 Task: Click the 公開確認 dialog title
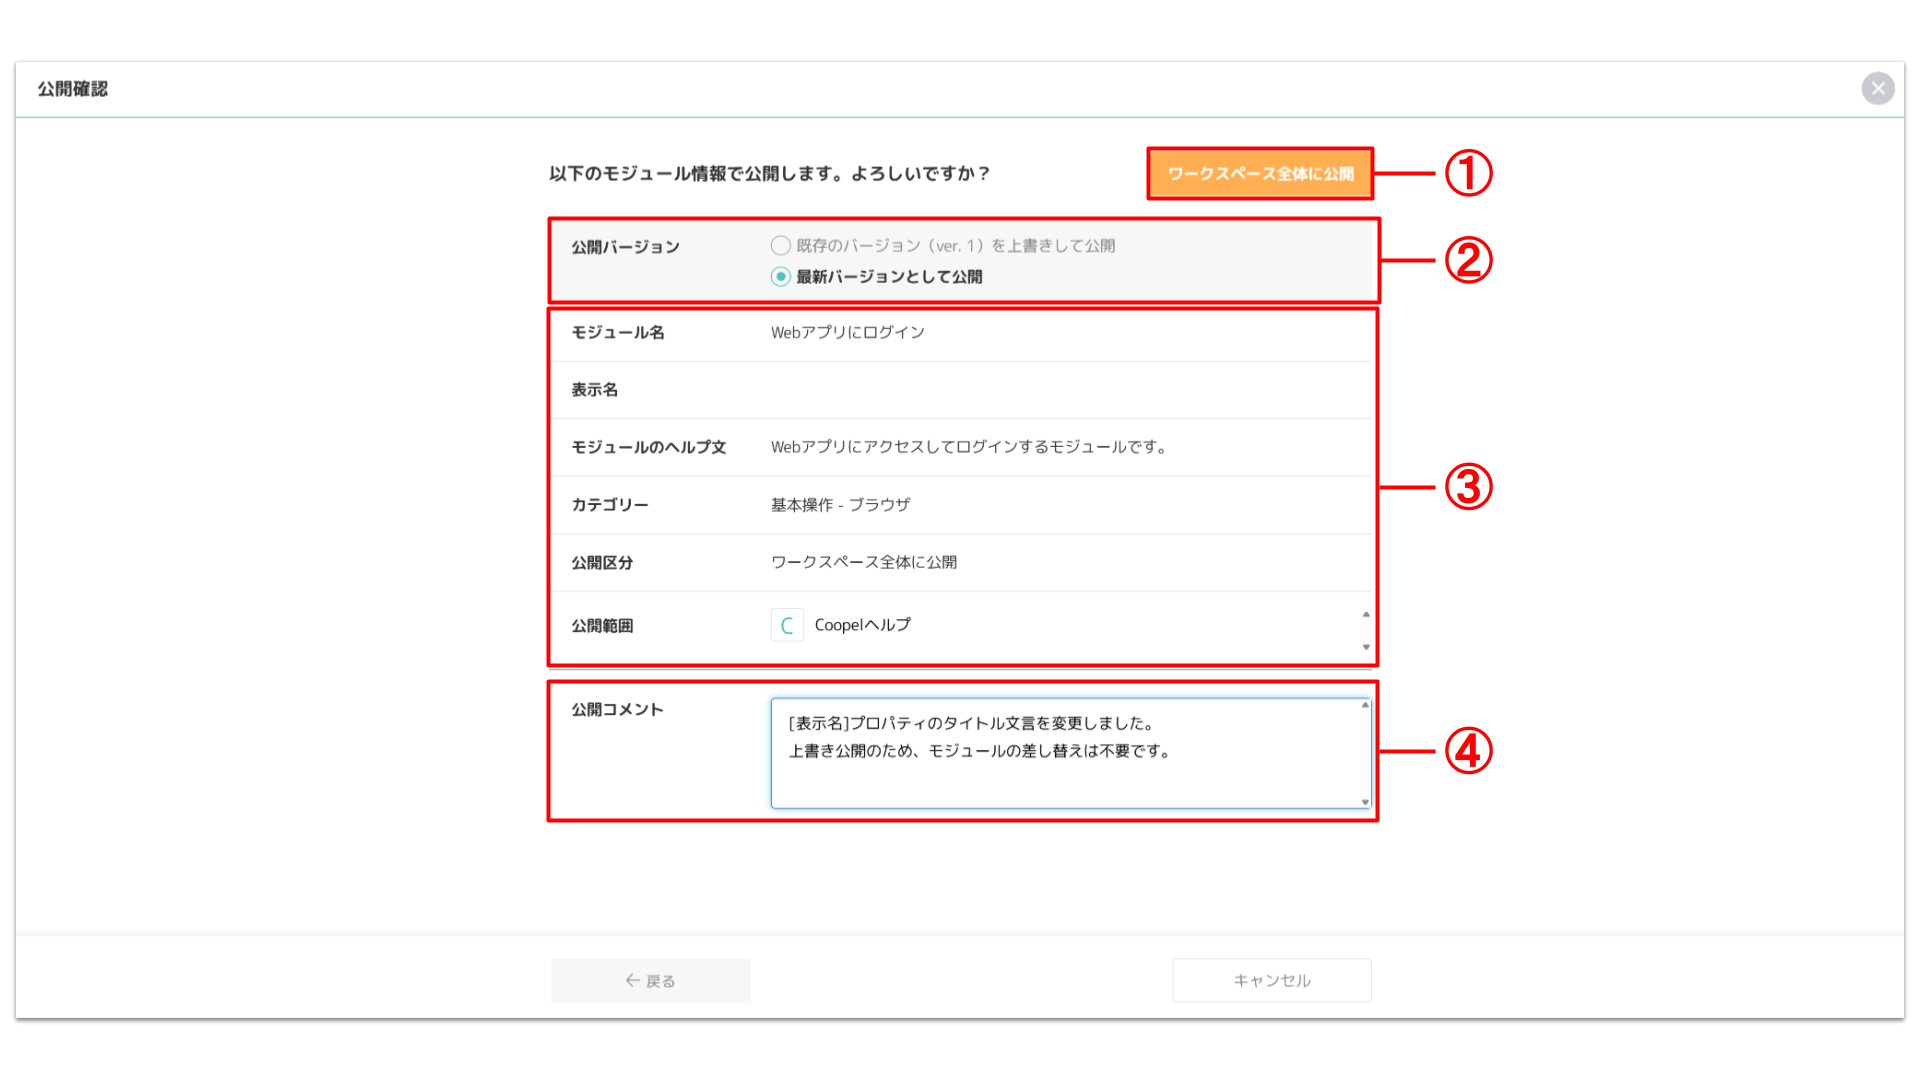[73, 89]
